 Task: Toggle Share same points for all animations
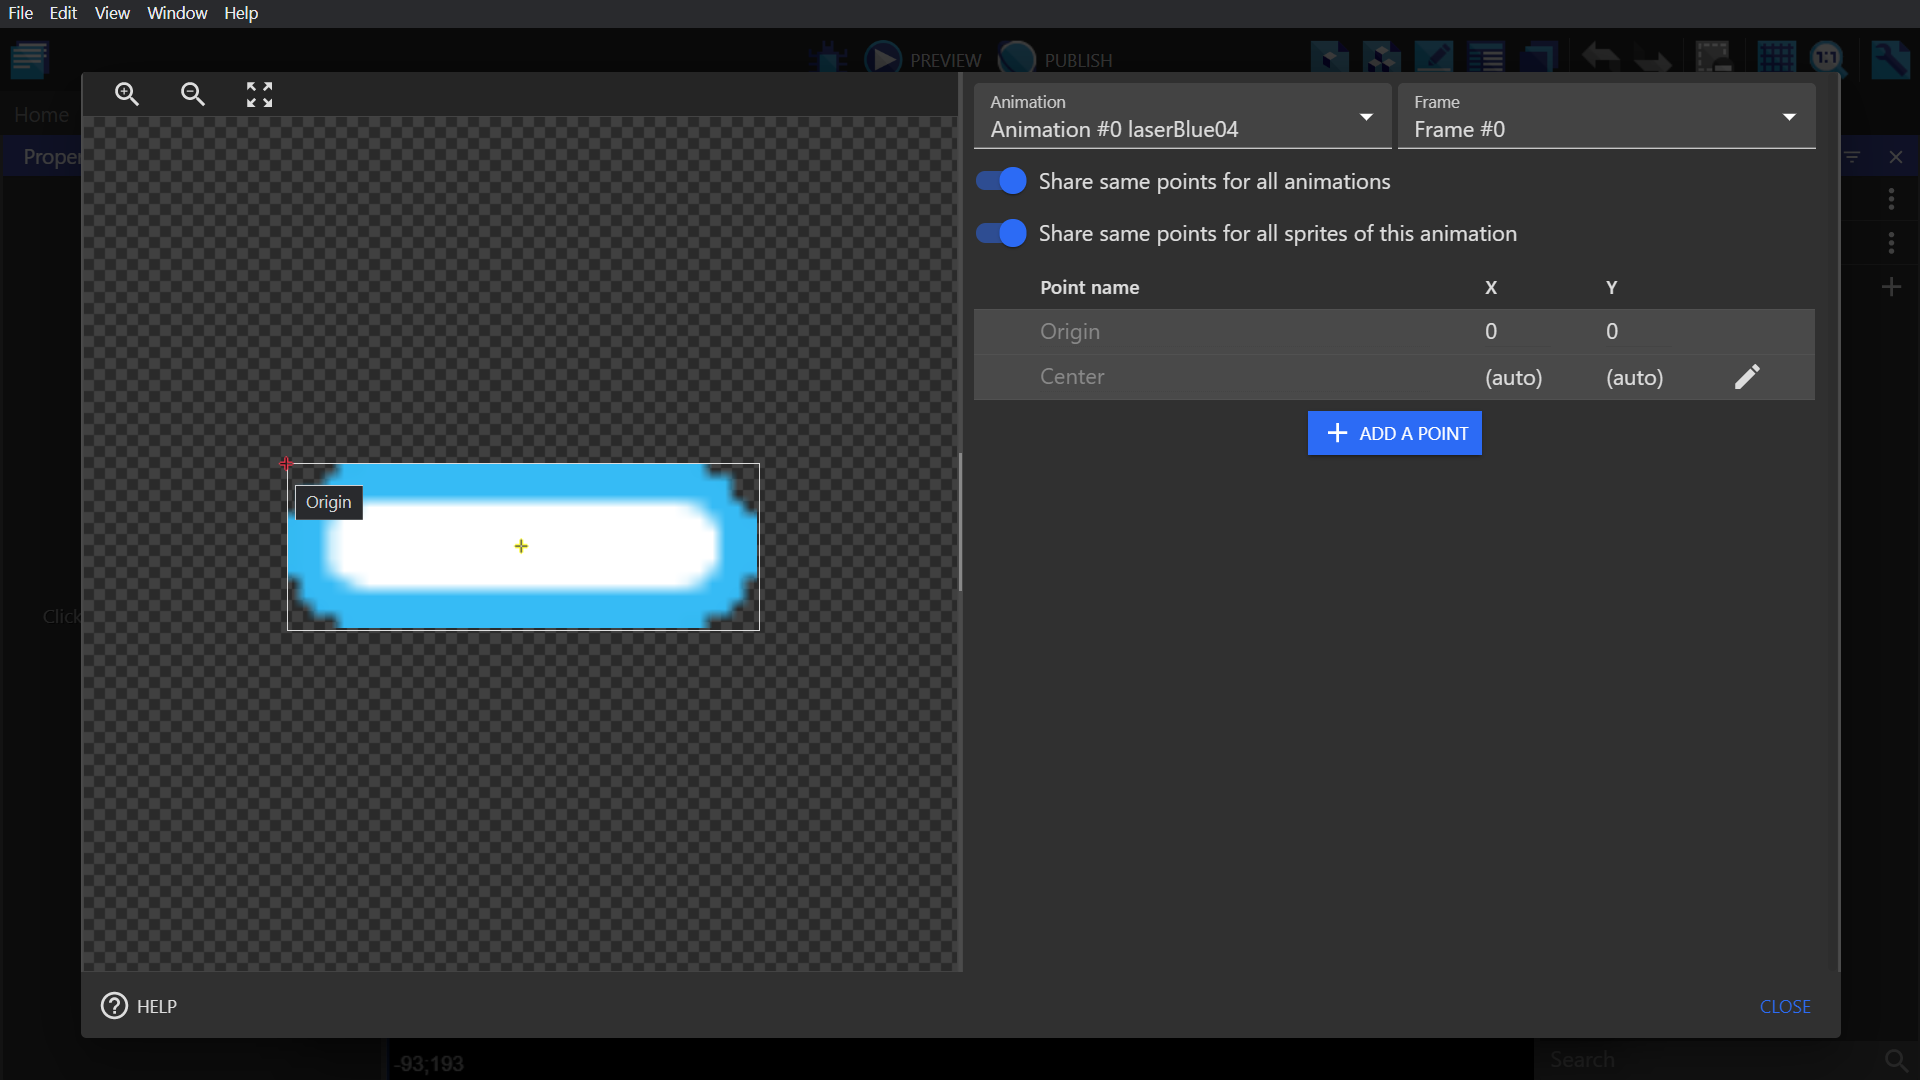click(1001, 181)
